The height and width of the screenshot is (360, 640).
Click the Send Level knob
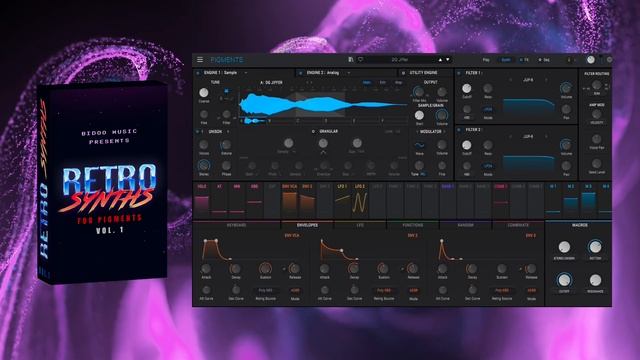point(596,164)
